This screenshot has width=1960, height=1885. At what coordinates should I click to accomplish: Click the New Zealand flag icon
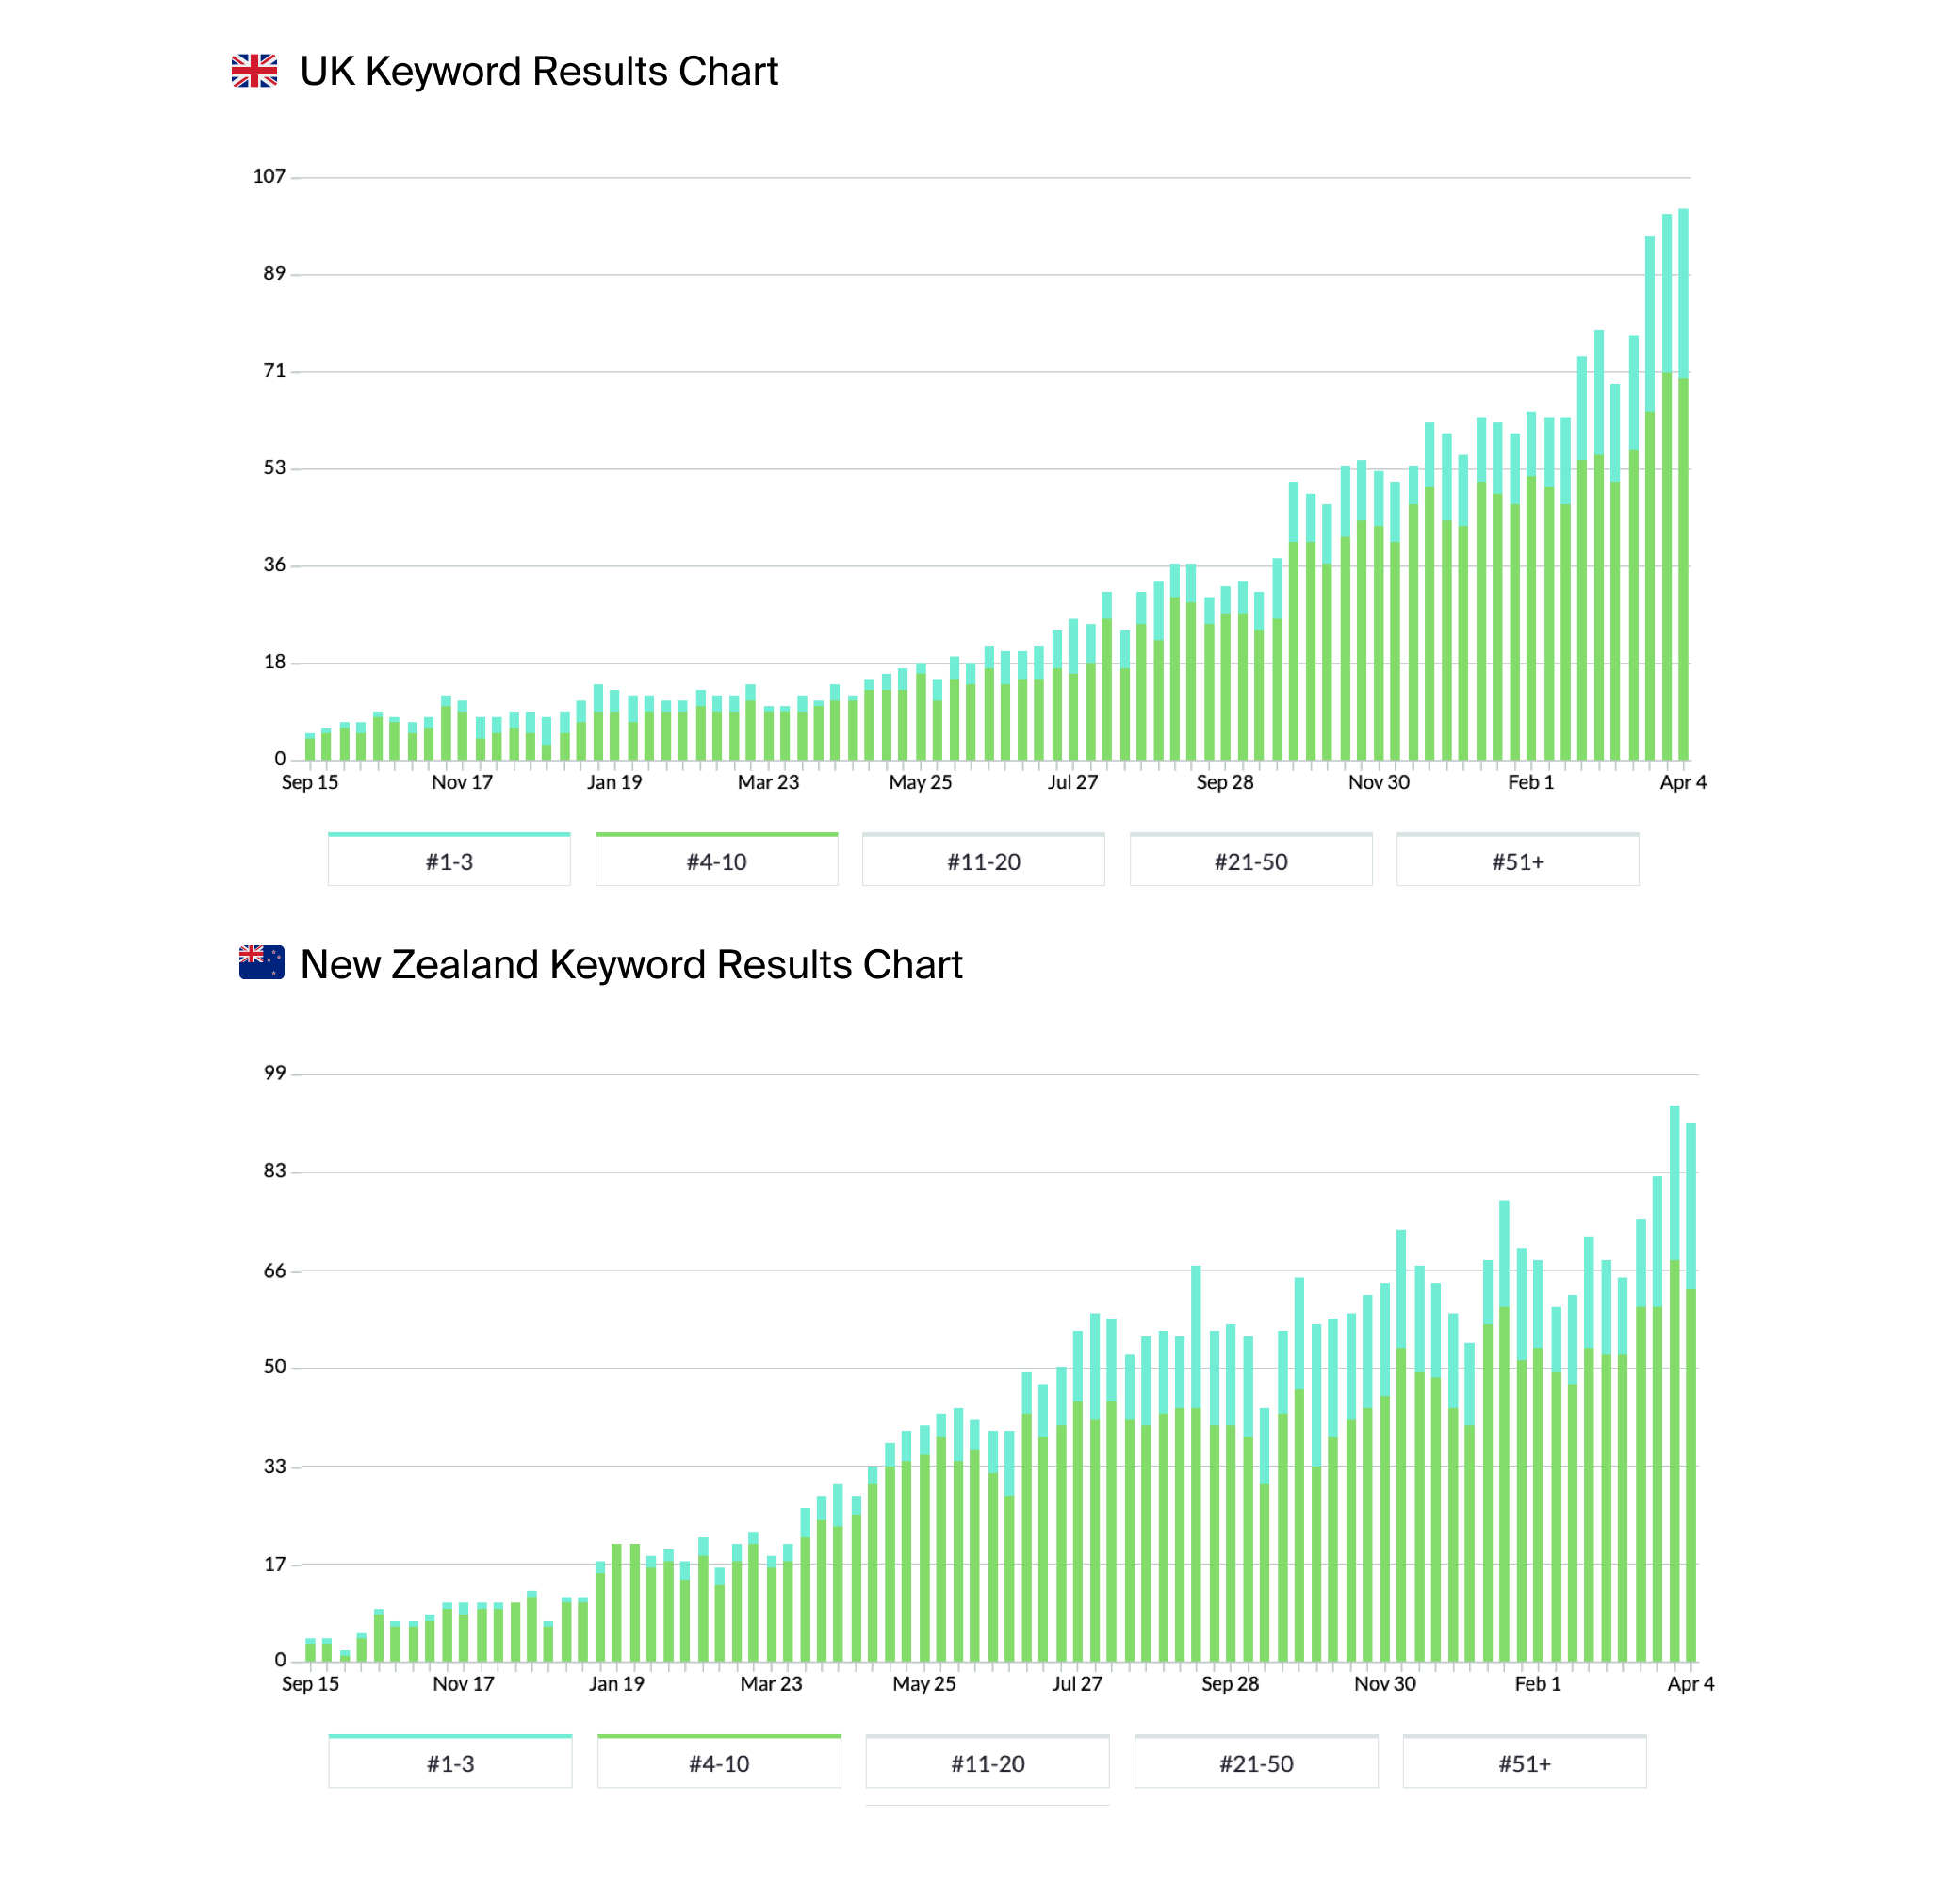(261, 962)
